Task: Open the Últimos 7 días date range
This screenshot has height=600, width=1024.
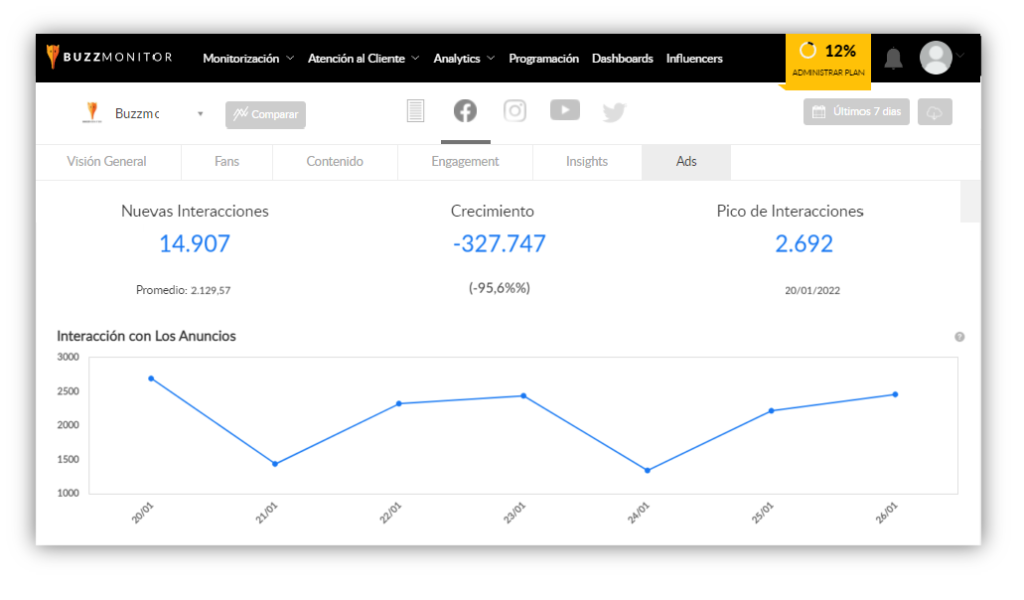Action: click(x=856, y=112)
